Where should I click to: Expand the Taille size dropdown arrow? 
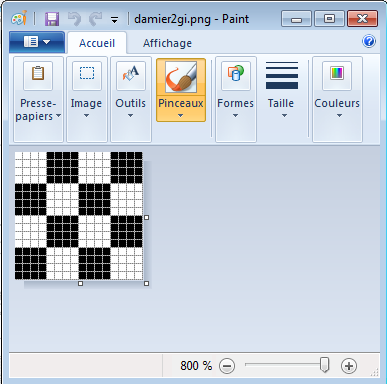pos(284,116)
